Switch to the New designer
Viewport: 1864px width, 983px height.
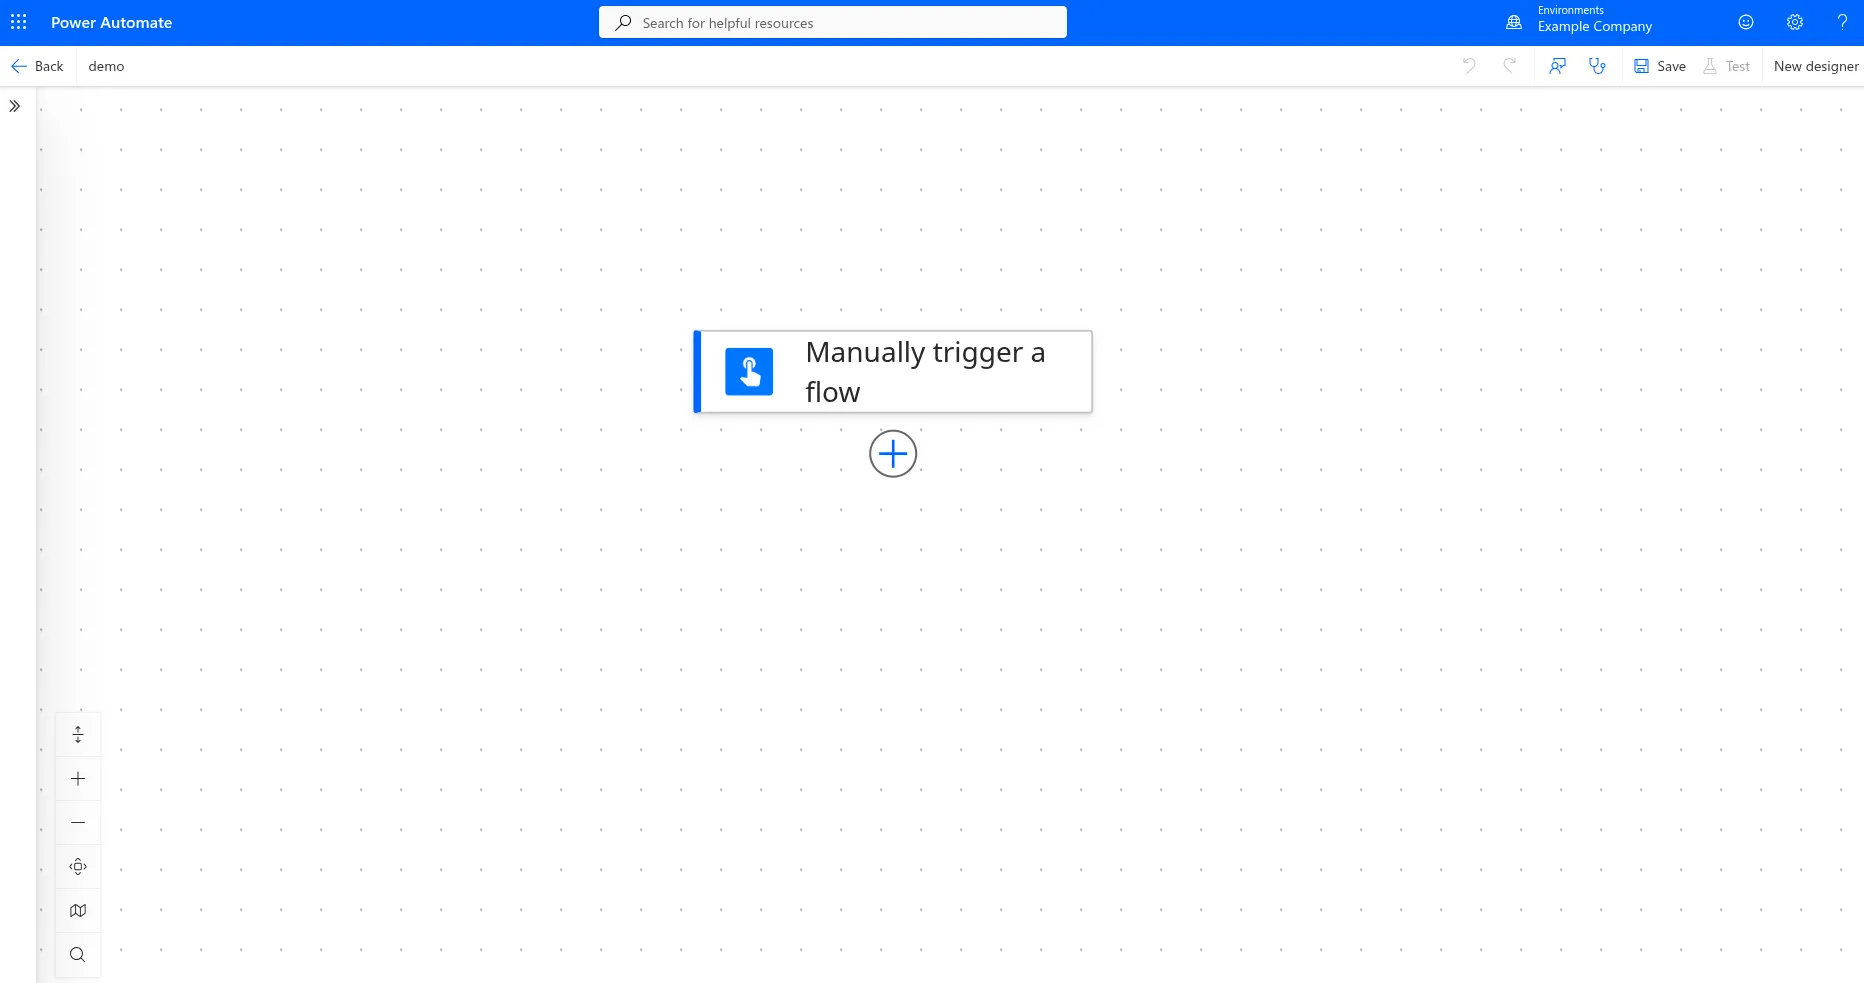pos(1816,65)
